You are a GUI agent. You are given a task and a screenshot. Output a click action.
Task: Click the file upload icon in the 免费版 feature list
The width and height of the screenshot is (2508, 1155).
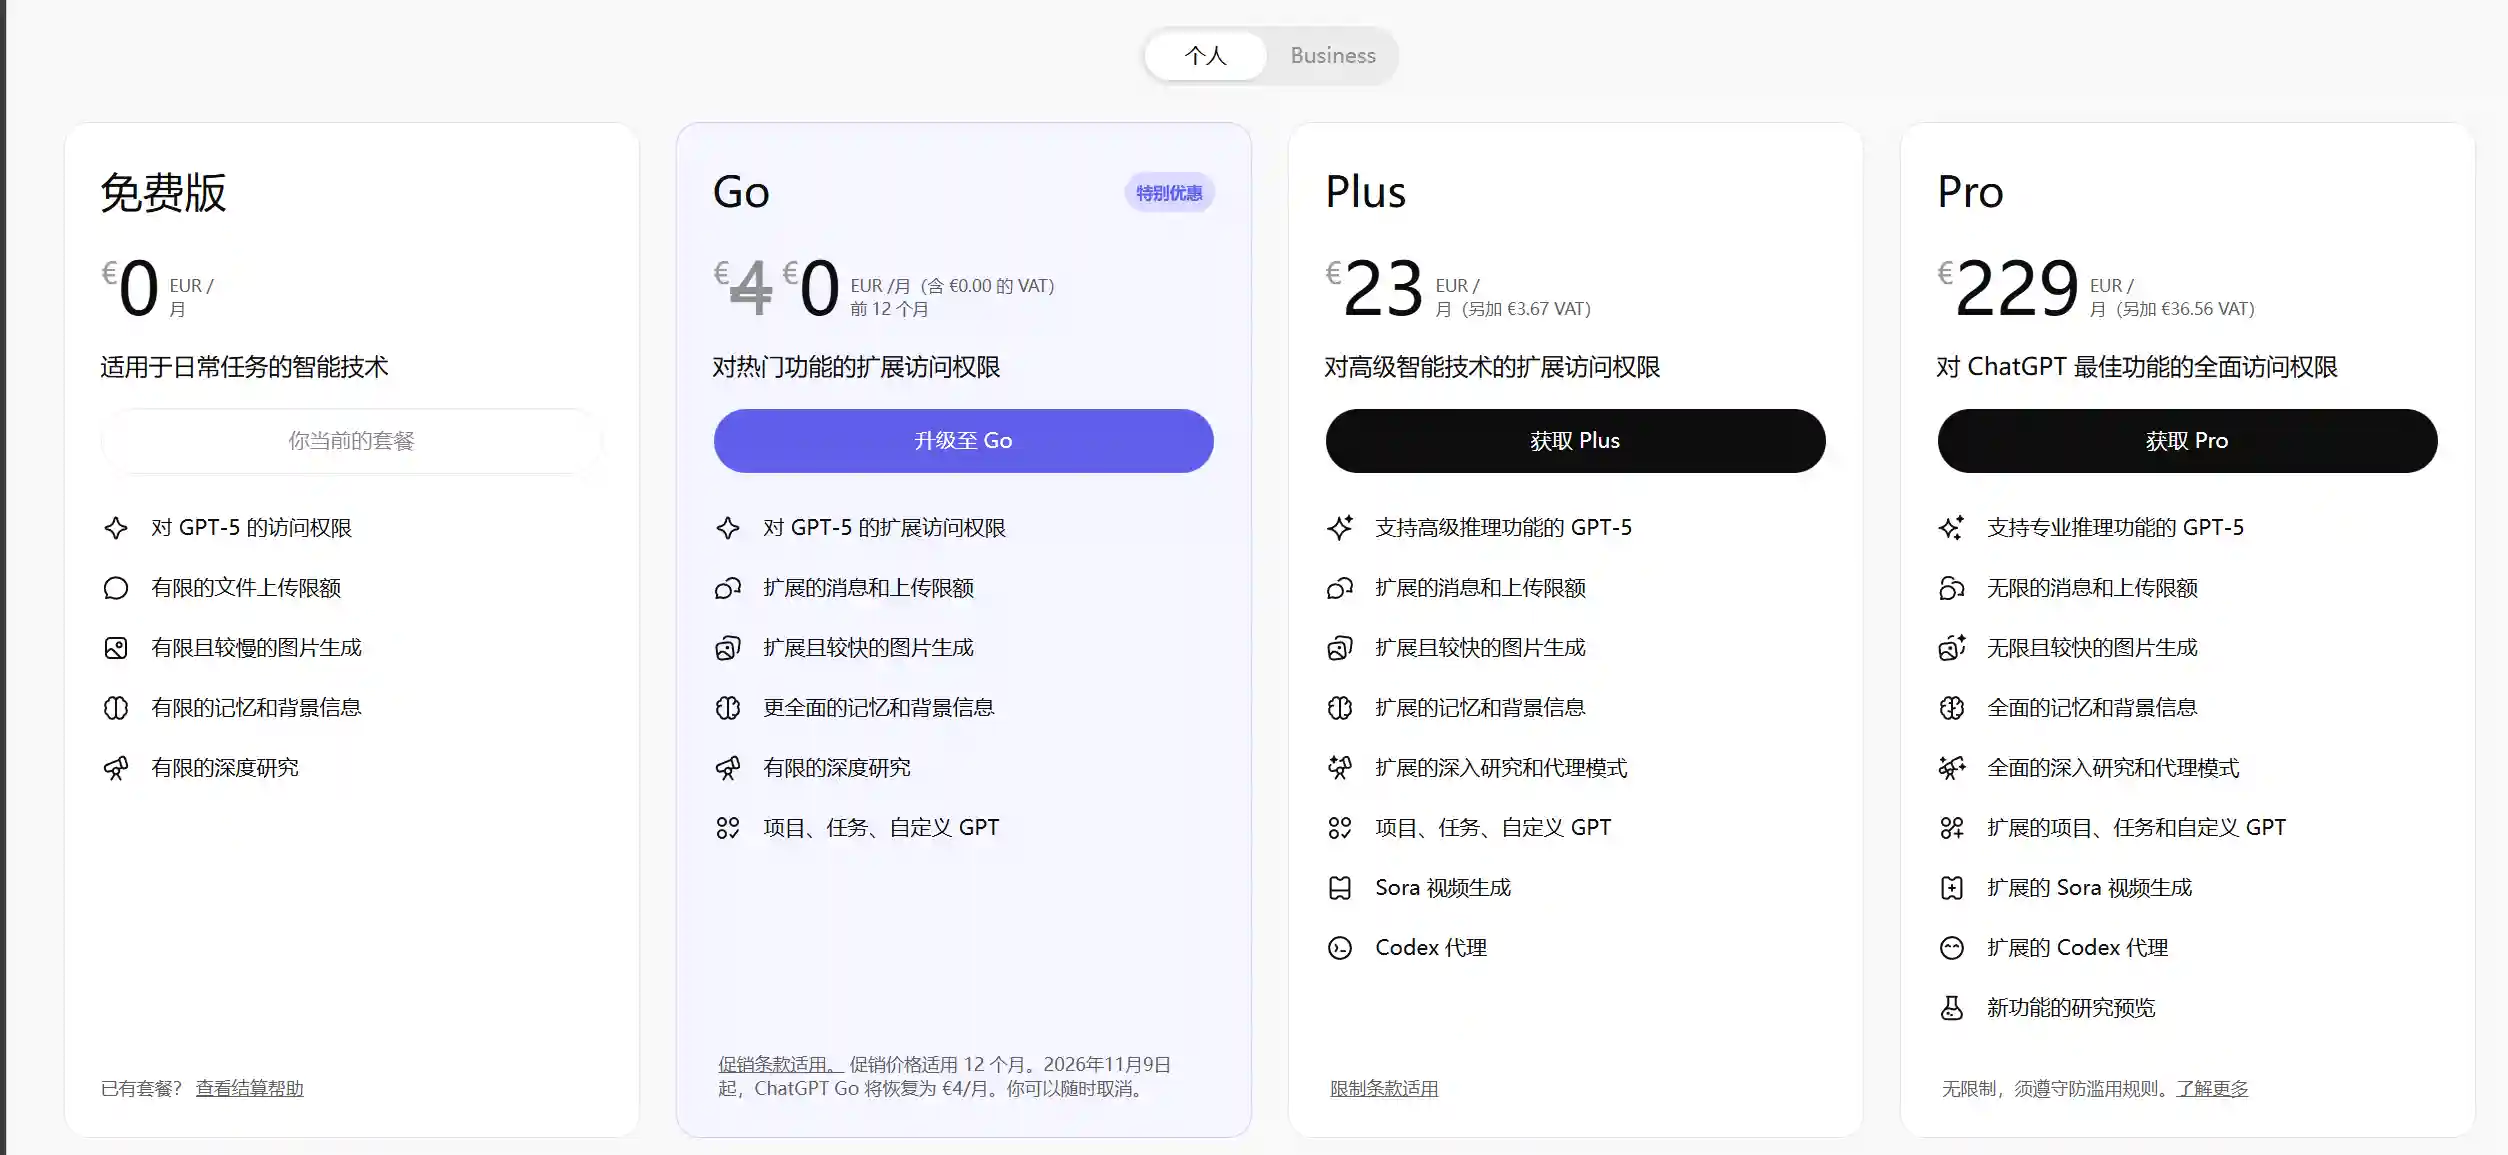tap(117, 588)
